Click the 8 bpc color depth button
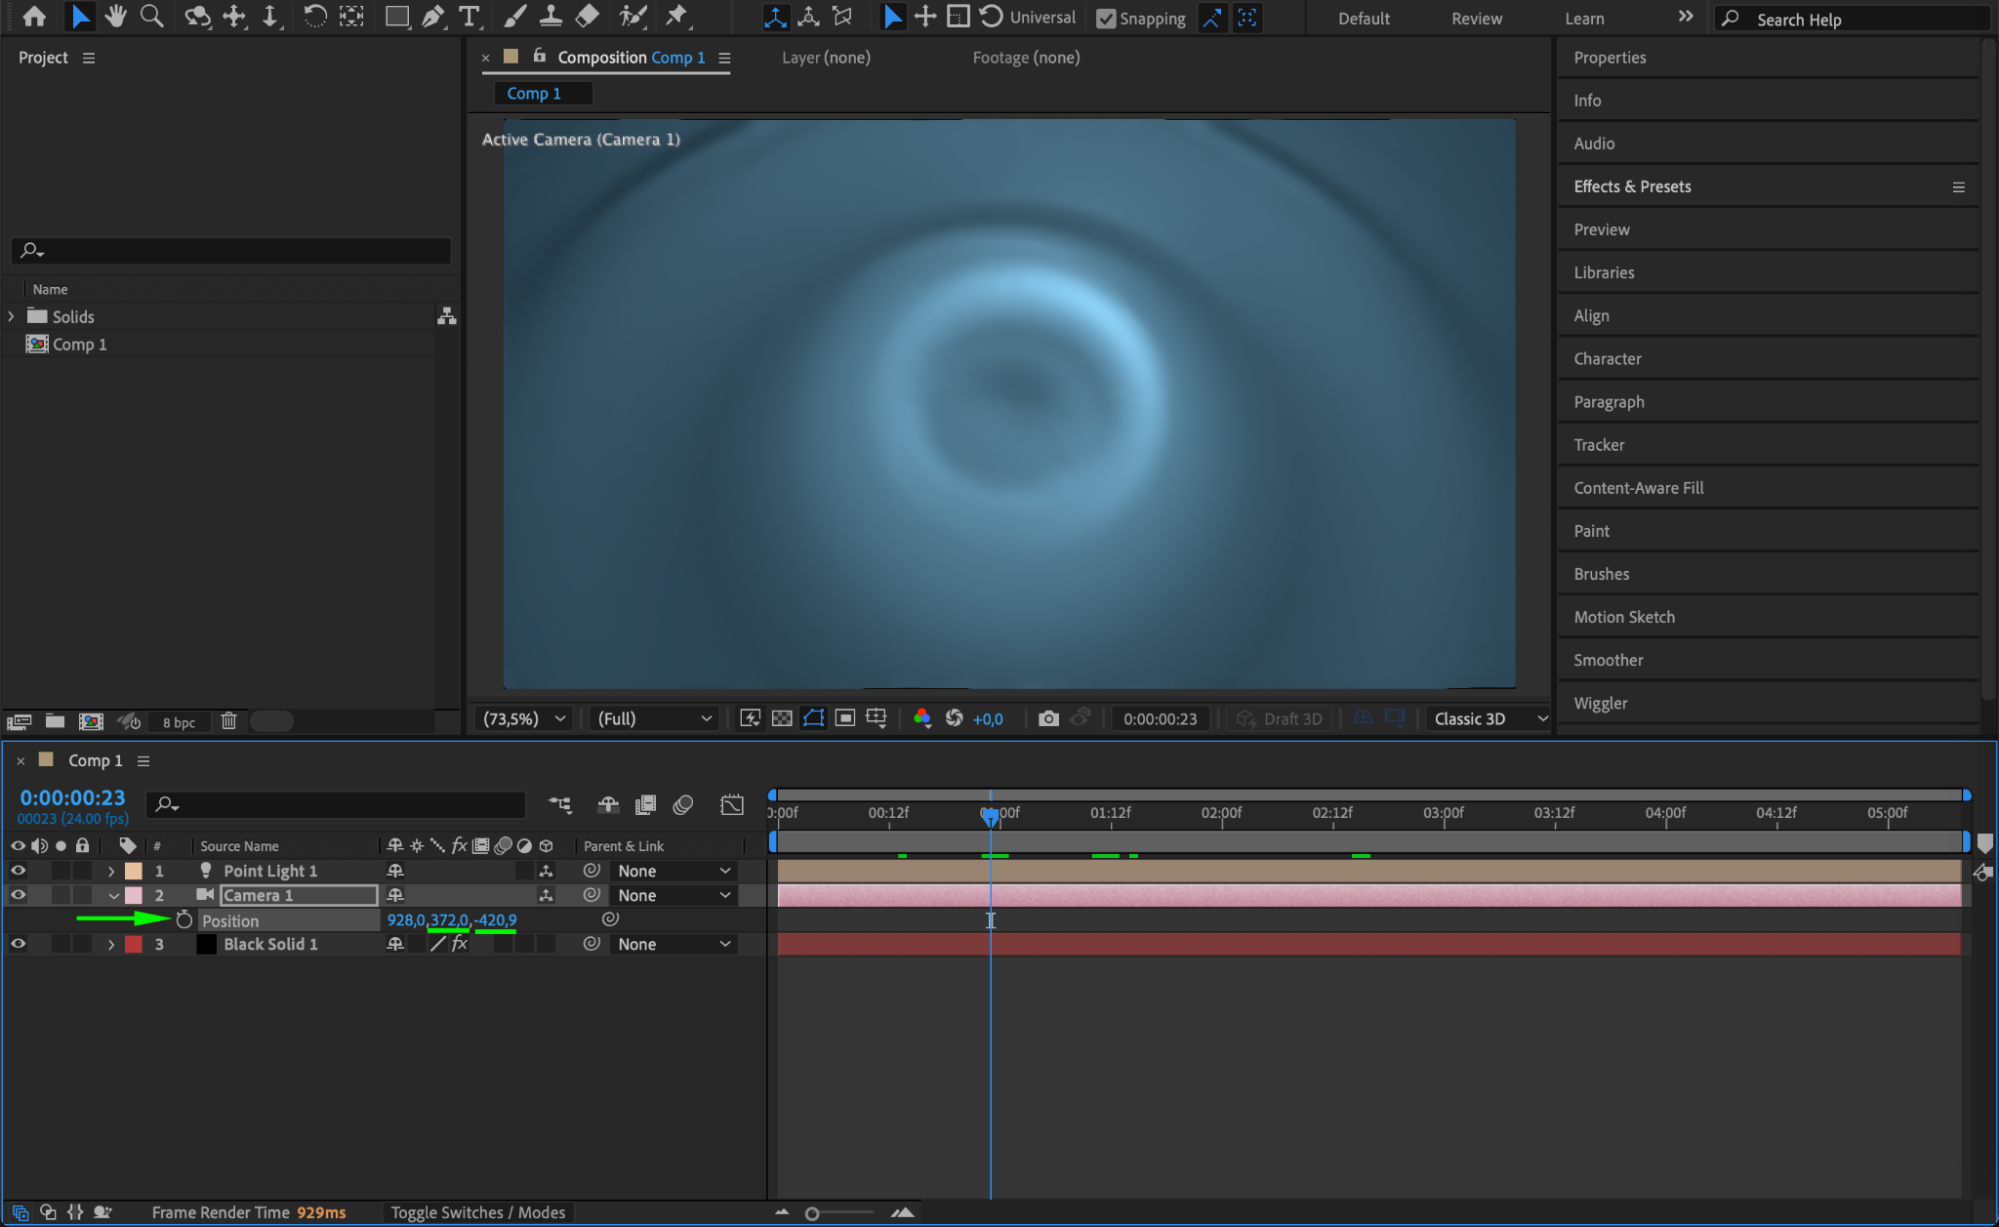 point(179,722)
